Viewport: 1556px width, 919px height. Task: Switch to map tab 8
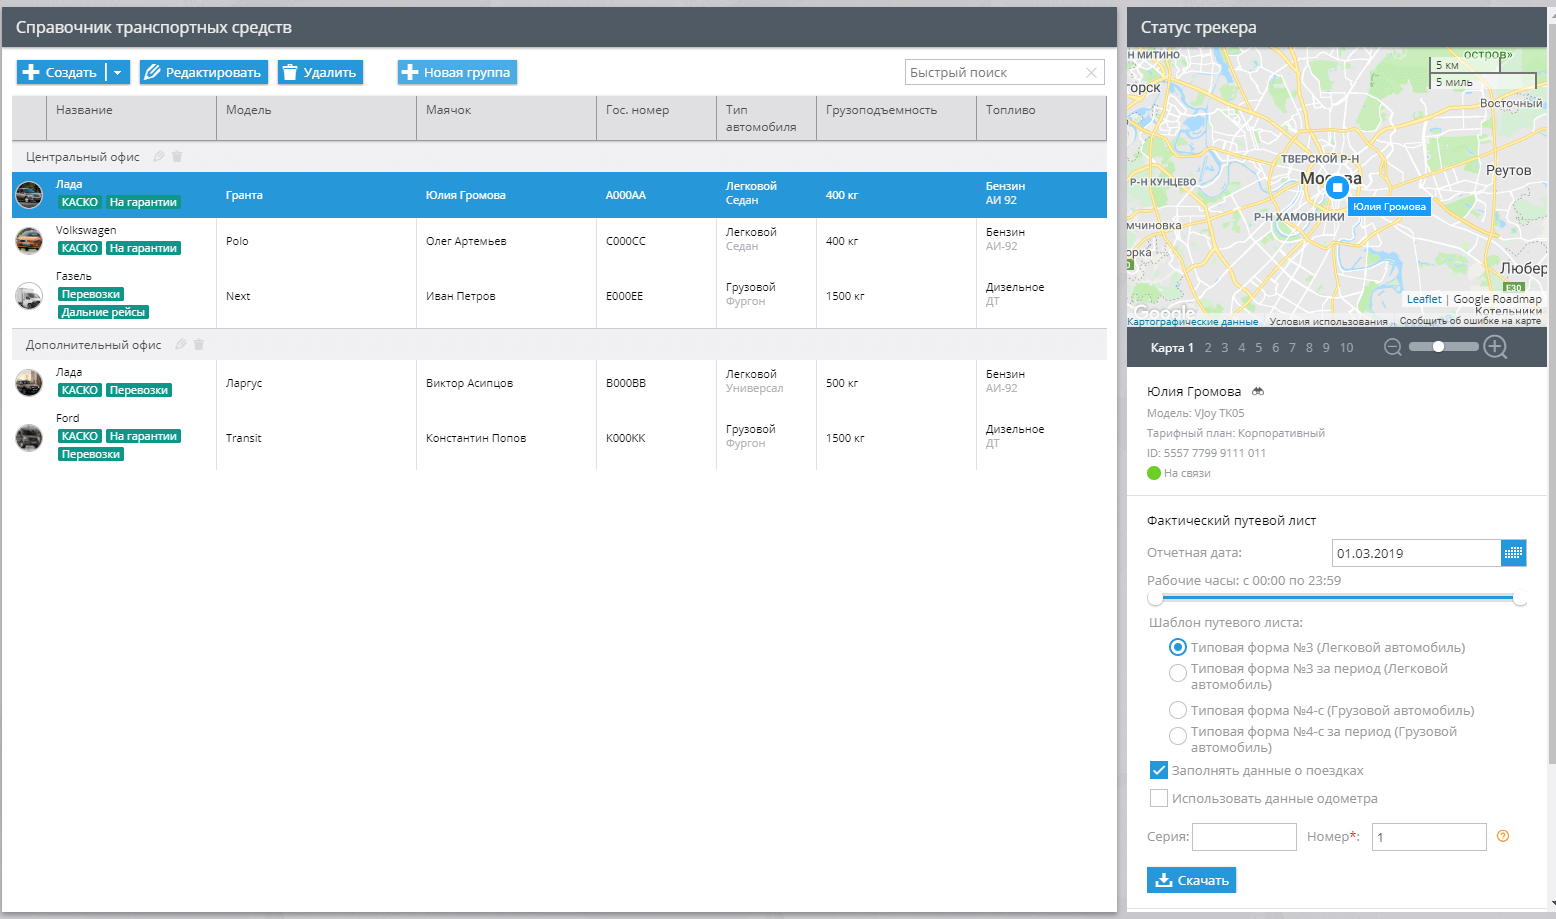pos(1309,348)
